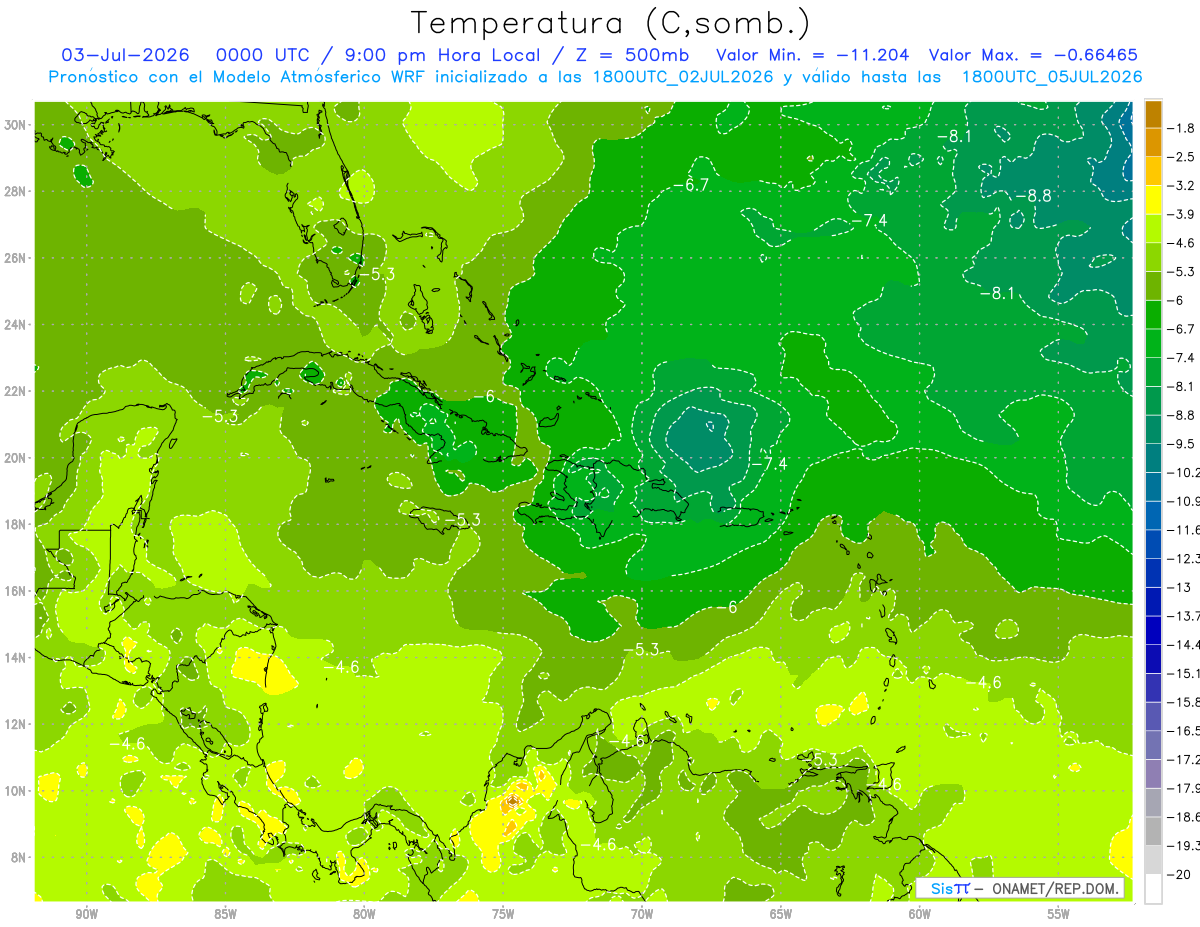Click the coldest teal core north of Hispaniola

[x=706, y=437]
